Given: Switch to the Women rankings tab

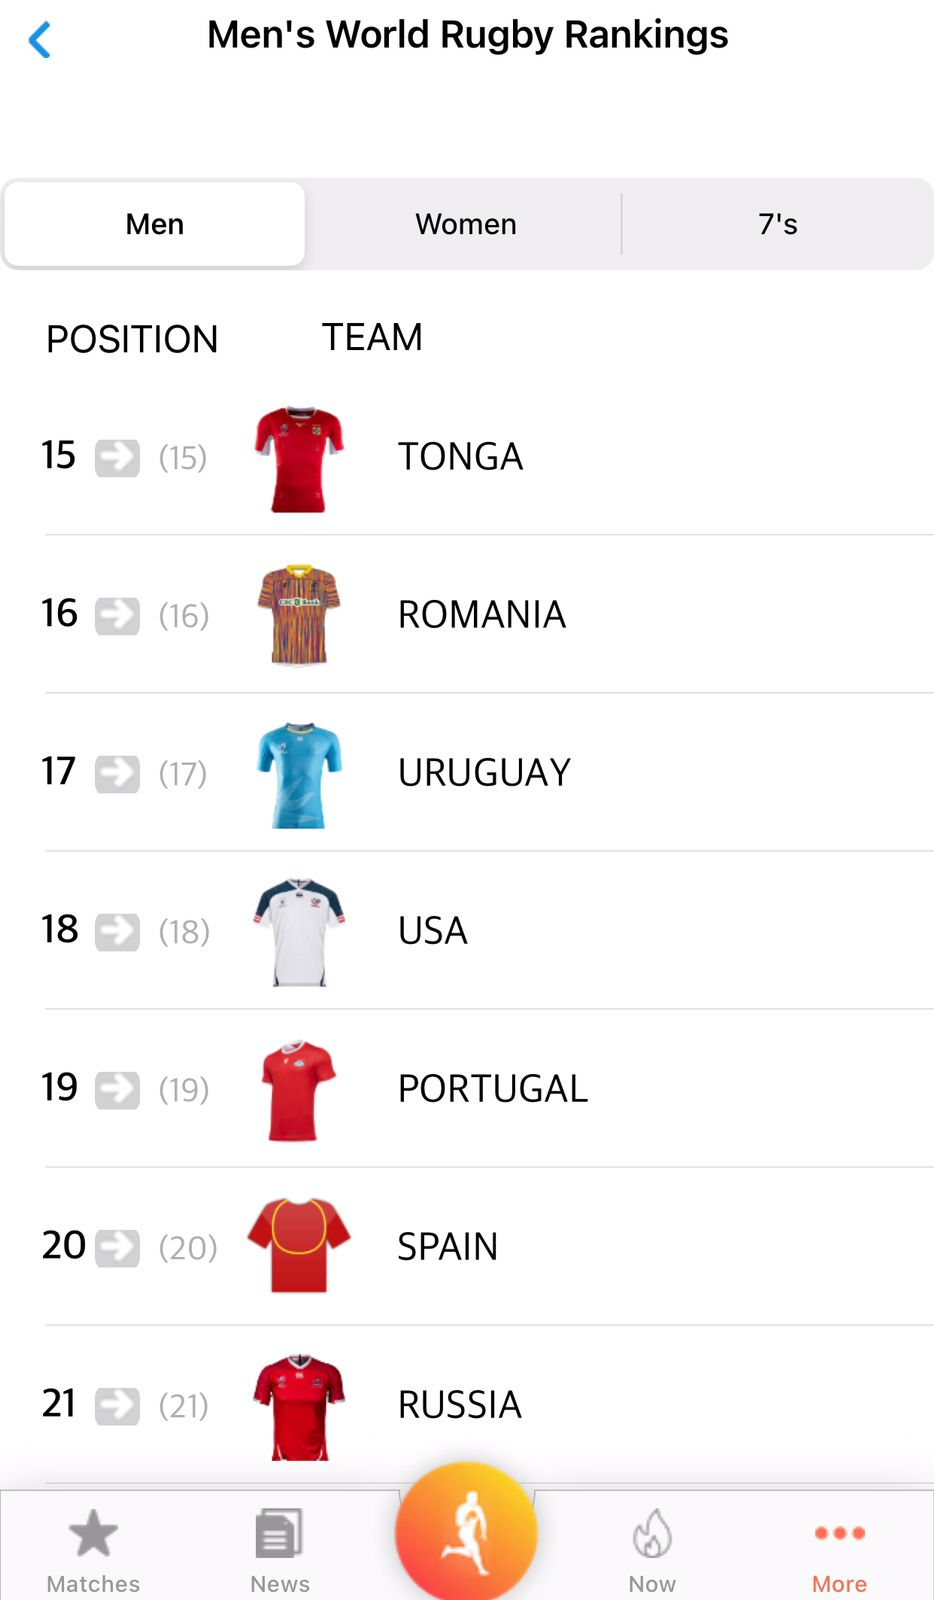Looking at the screenshot, I should [466, 224].
